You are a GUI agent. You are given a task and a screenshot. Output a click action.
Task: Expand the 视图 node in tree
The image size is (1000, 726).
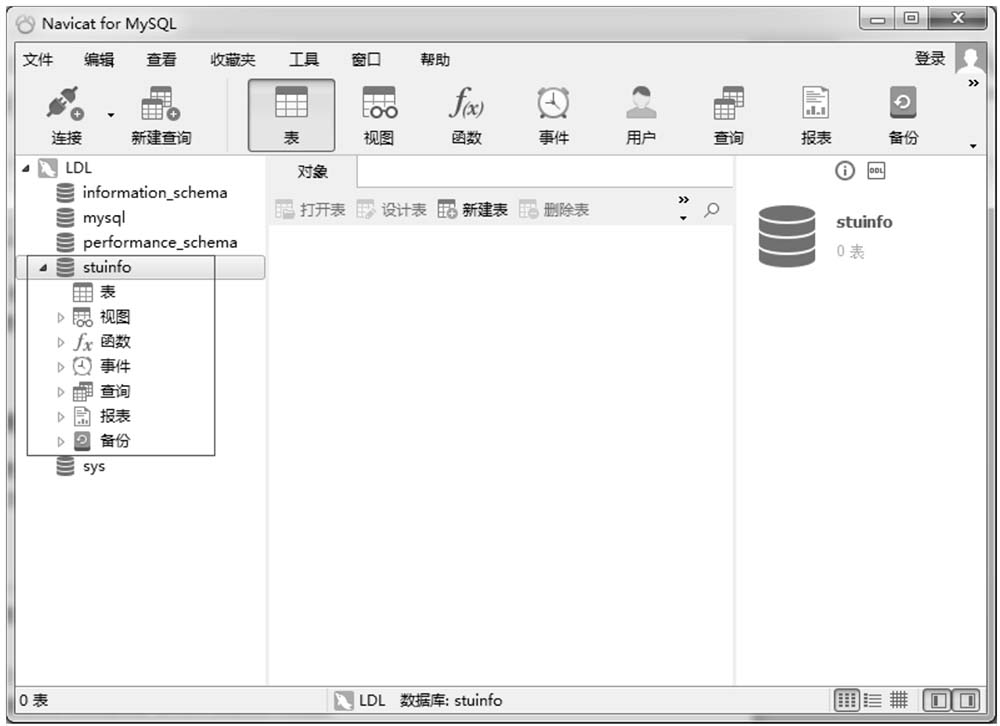[x=61, y=318]
